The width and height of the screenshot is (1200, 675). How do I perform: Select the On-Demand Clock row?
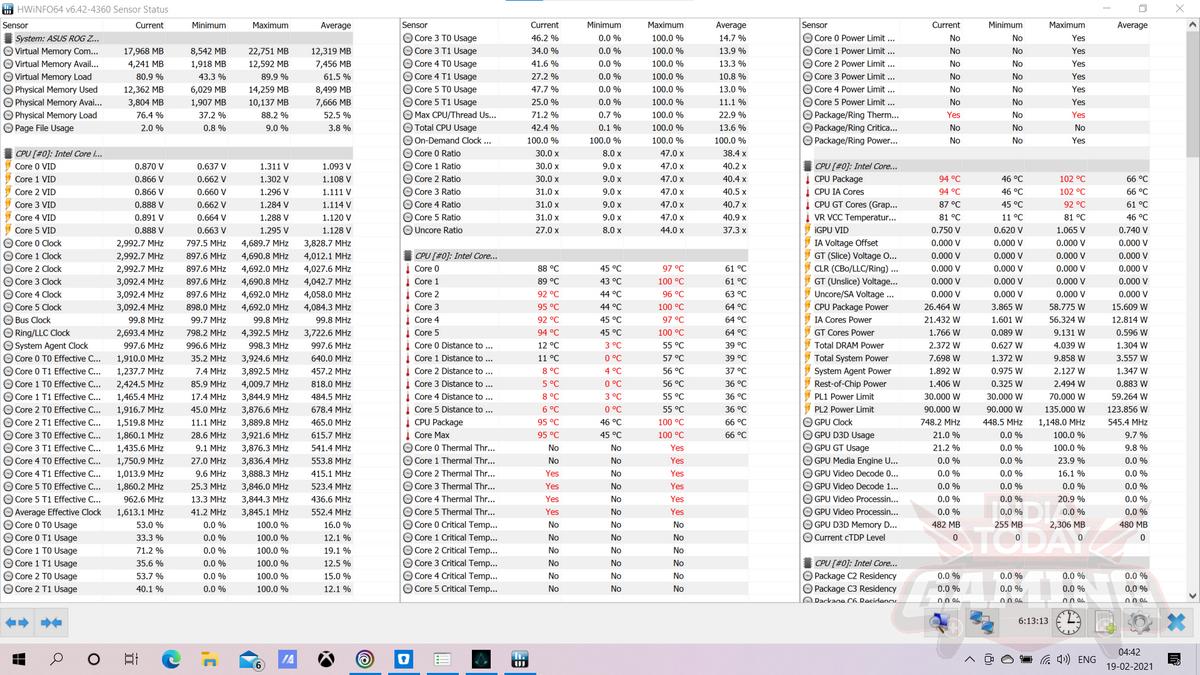[575, 141]
